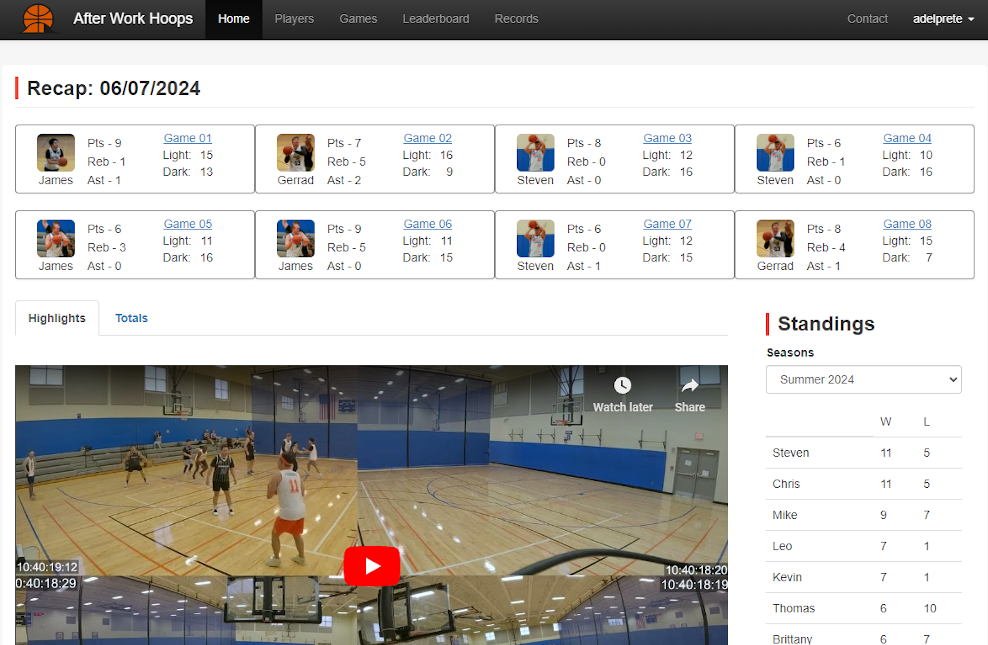Select the Highlights tab

[x=57, y=317]
